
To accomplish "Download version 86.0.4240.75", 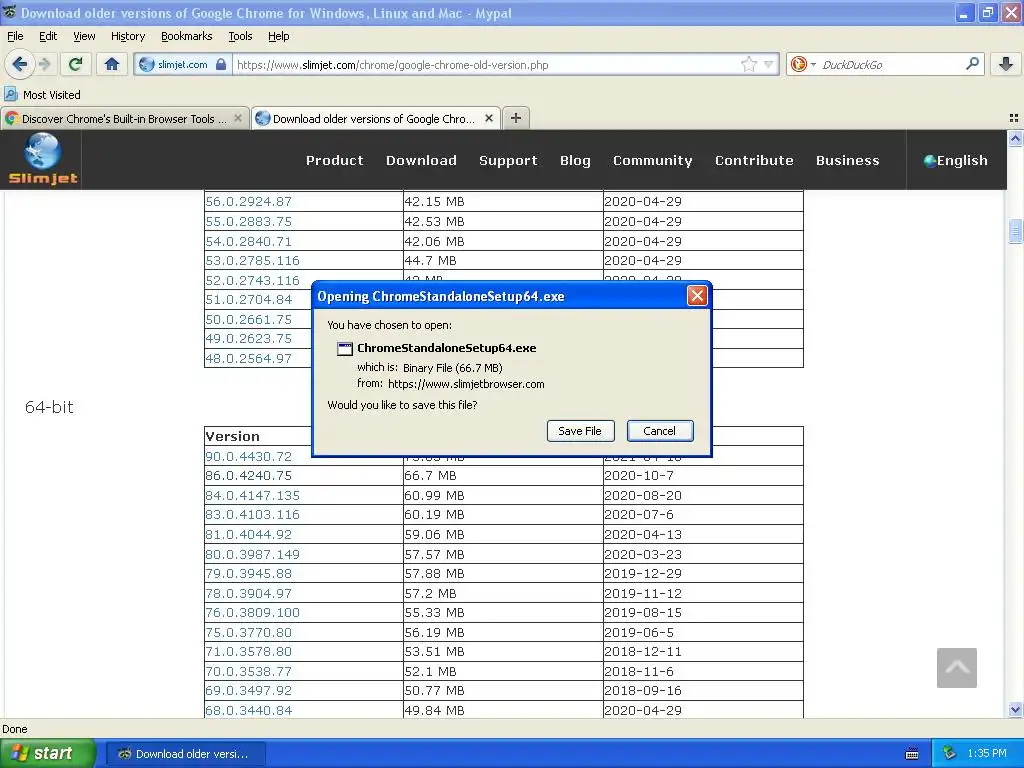I will point(248,475).
